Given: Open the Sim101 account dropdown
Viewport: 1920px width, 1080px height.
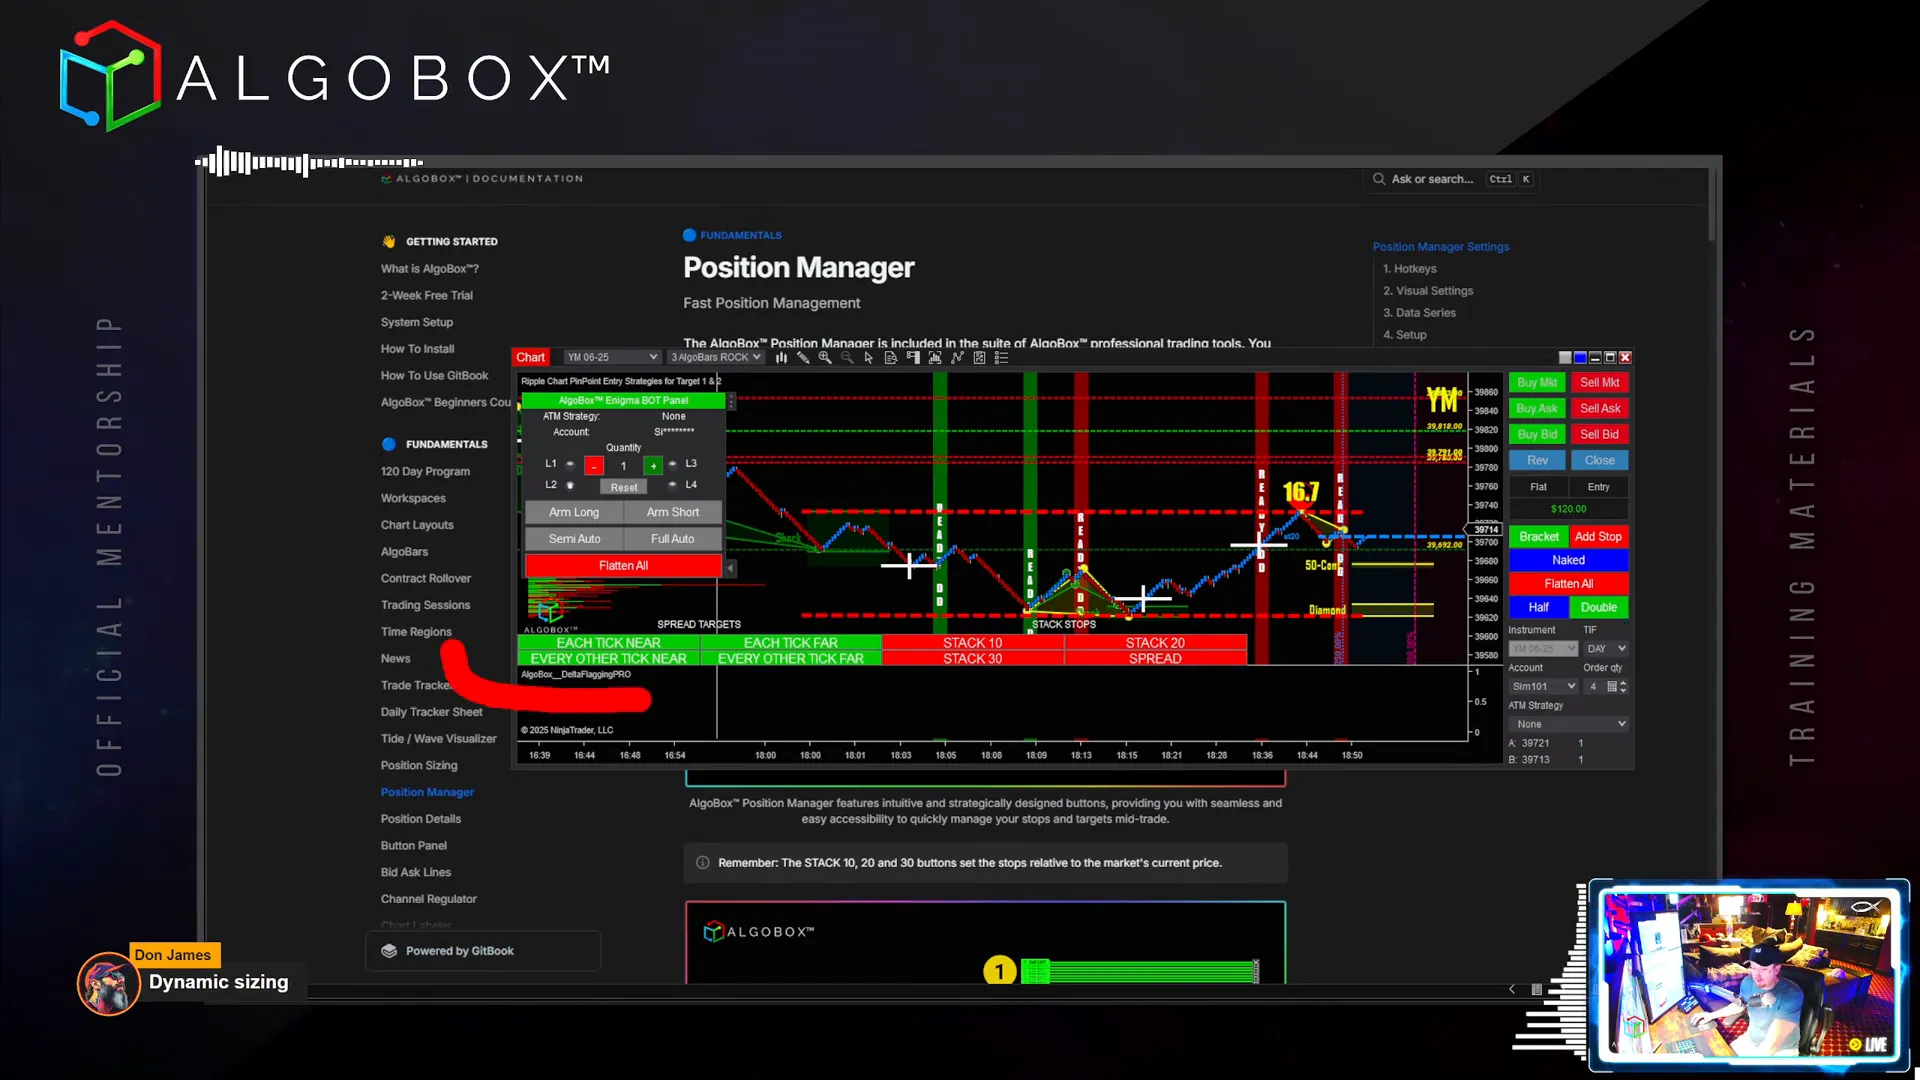Looking at the screenshot, I should [x=1543, y=686].
